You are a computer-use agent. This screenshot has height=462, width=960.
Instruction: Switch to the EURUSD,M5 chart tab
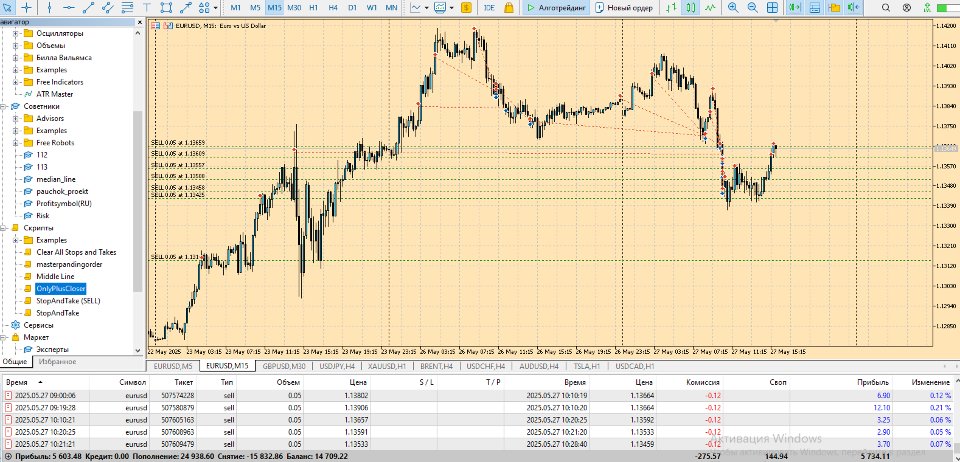point(173,366)
